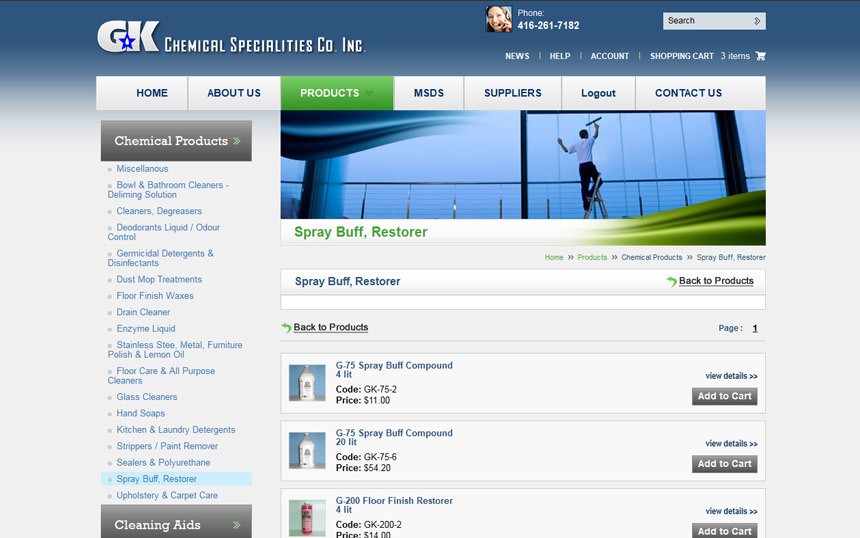
Task: Add GK-75-6 product to cart
Action: point(725,464)
